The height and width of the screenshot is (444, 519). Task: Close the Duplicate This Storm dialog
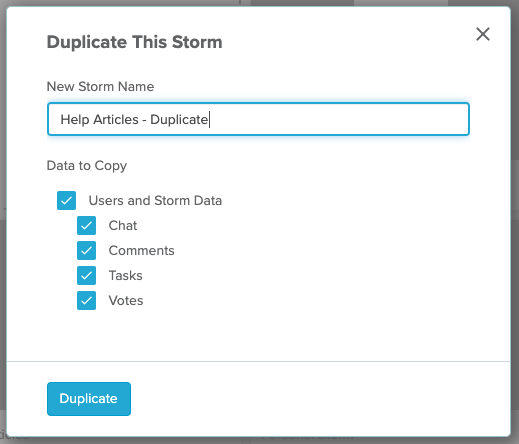(483, 34)
